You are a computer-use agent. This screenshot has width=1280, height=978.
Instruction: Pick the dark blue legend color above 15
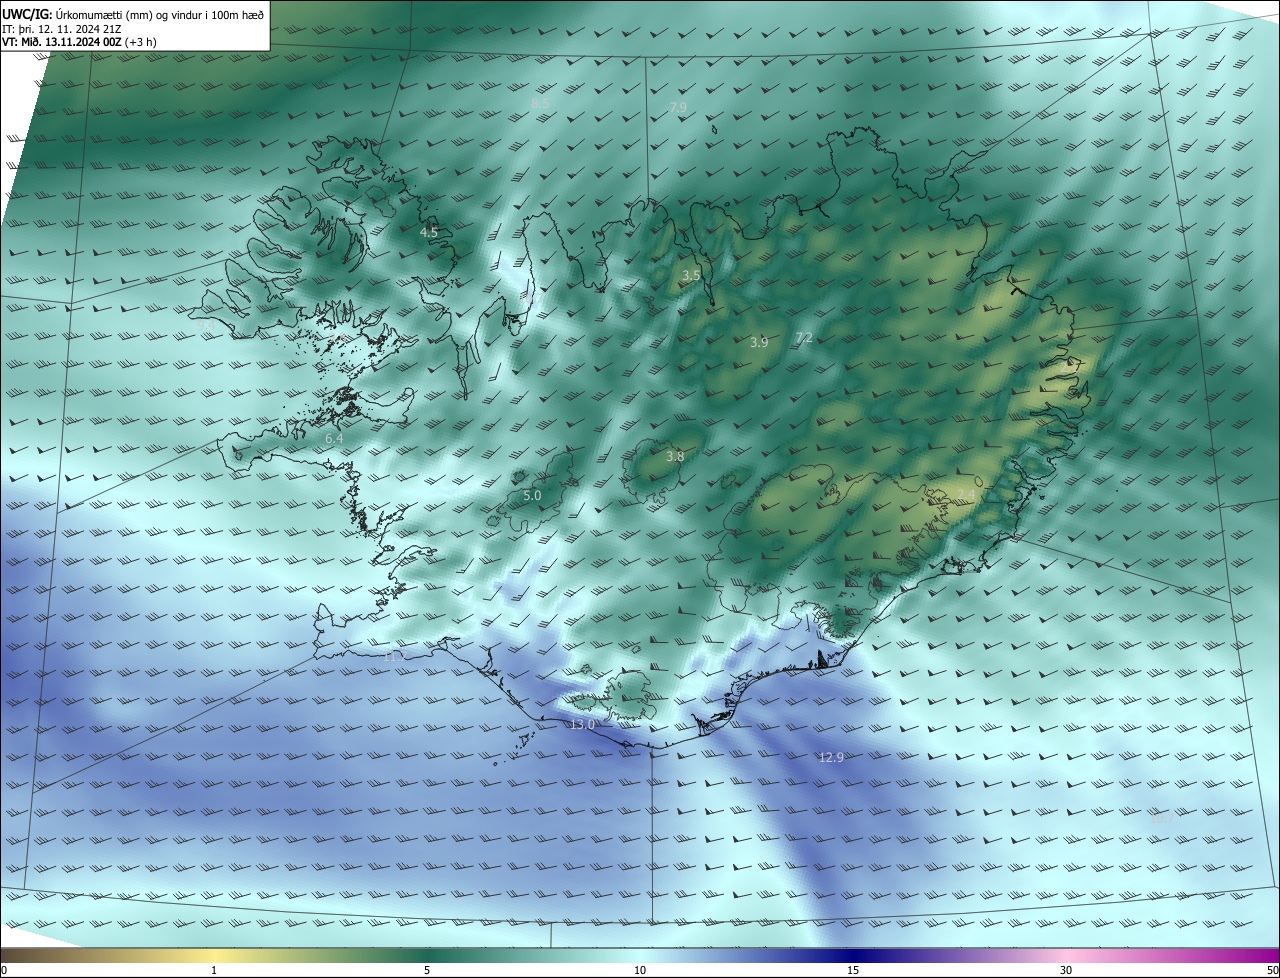pos(853,955)
